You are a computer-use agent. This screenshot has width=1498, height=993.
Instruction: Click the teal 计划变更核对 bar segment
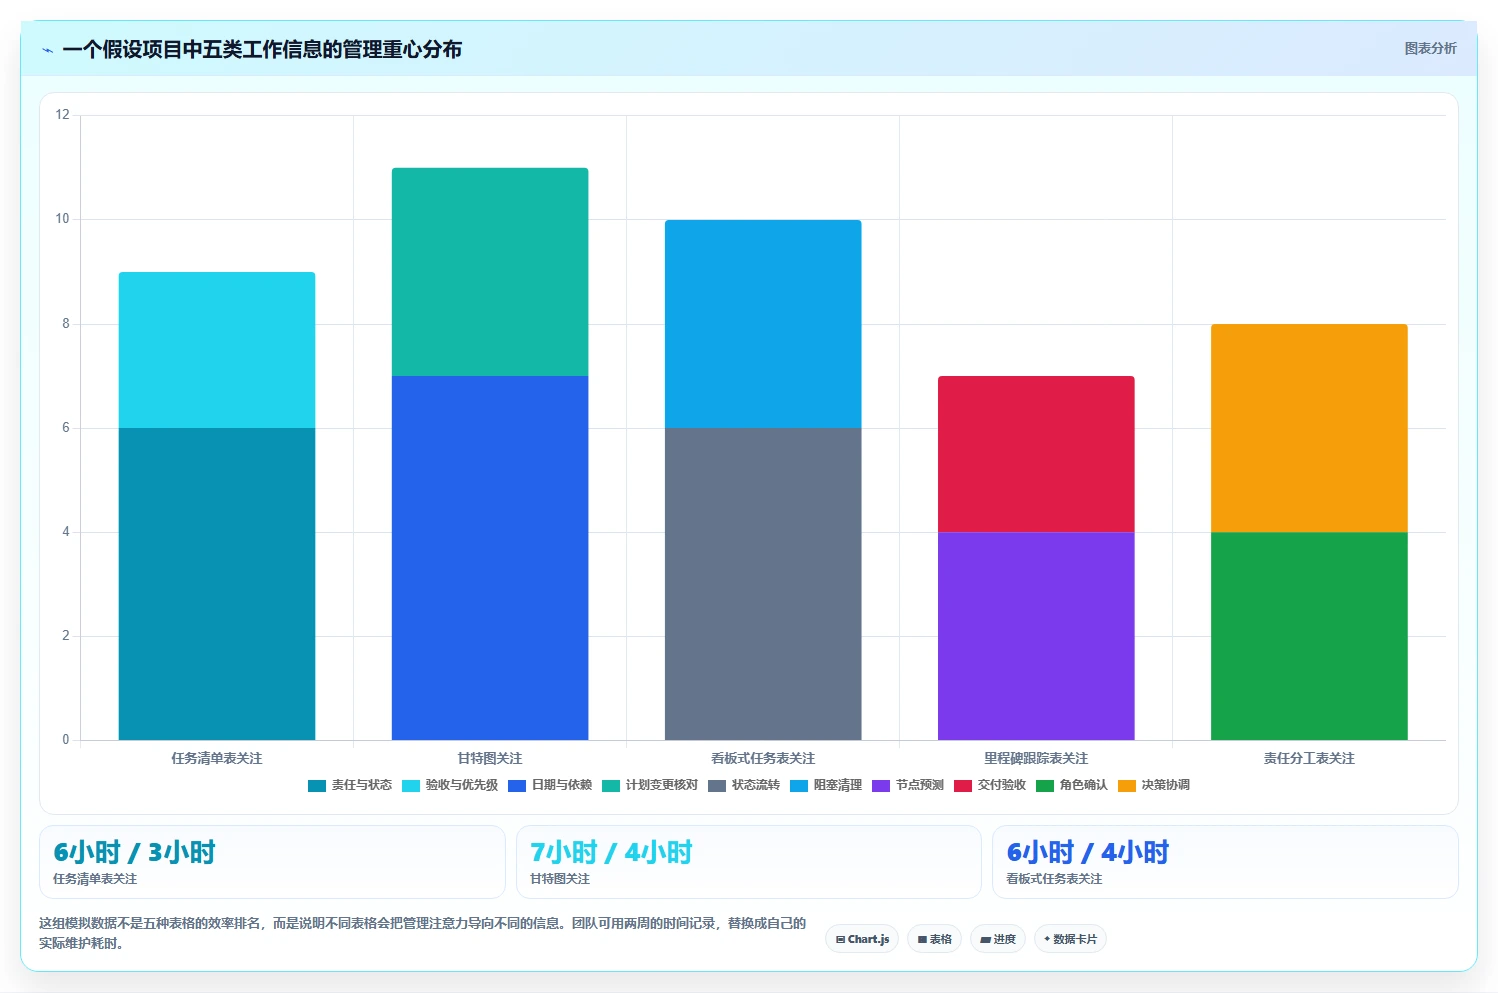490,272
